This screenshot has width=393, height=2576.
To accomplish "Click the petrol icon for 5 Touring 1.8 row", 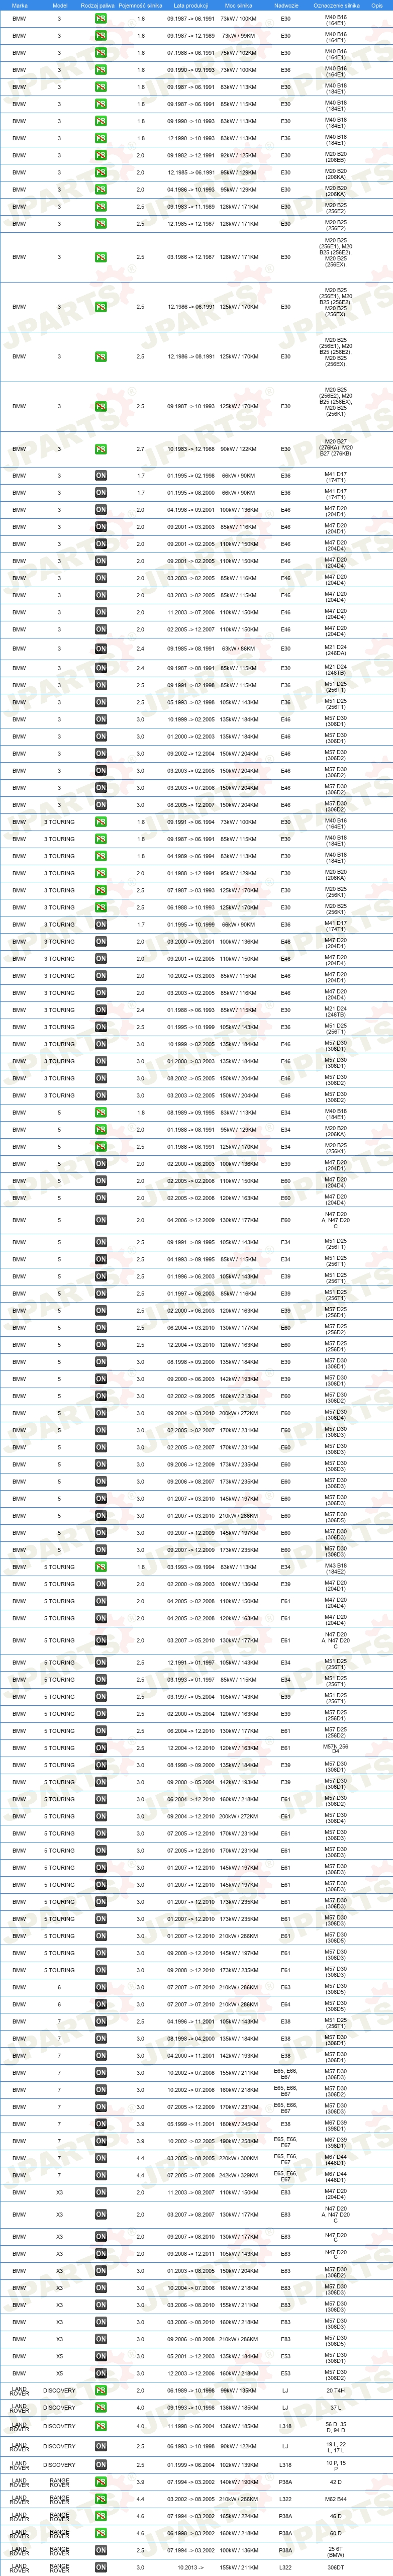I will 101,1567.
